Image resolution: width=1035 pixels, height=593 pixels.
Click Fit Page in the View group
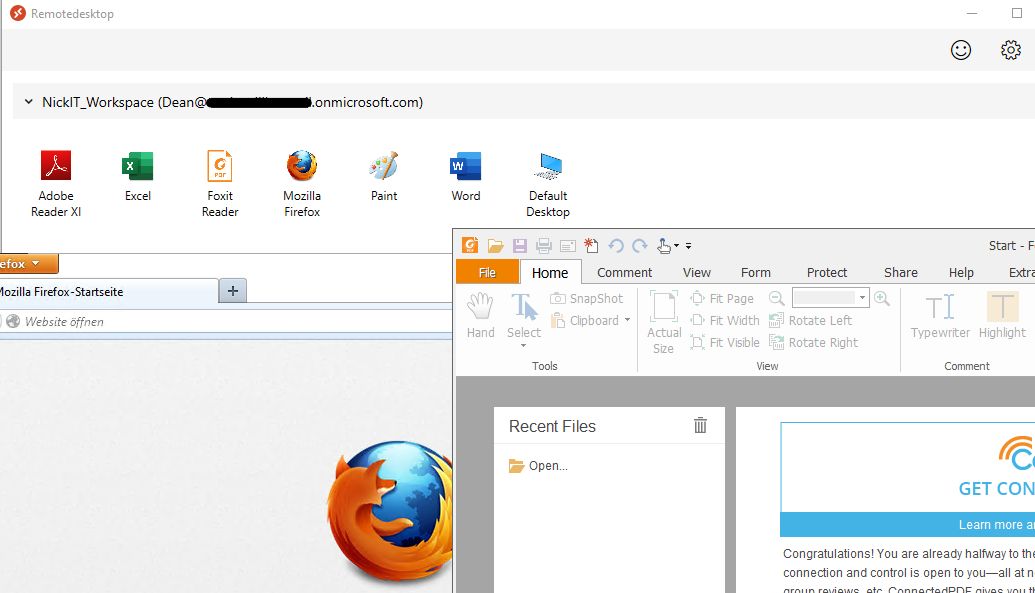point(721,298)
